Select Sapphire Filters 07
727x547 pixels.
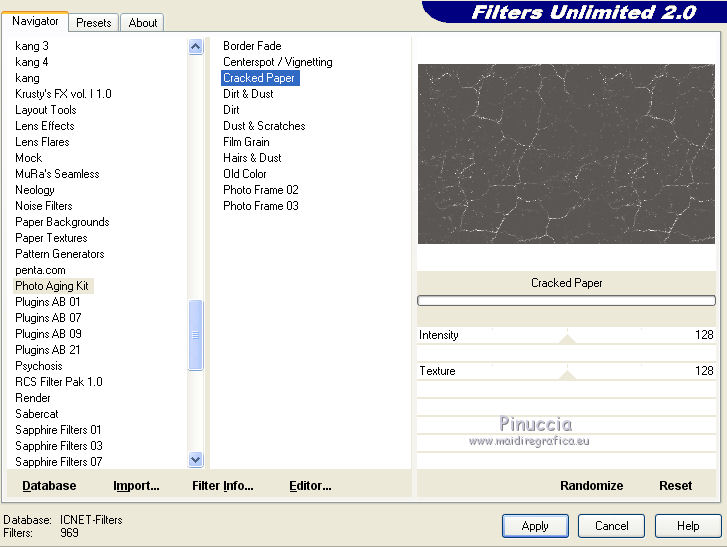click(58, 462)
